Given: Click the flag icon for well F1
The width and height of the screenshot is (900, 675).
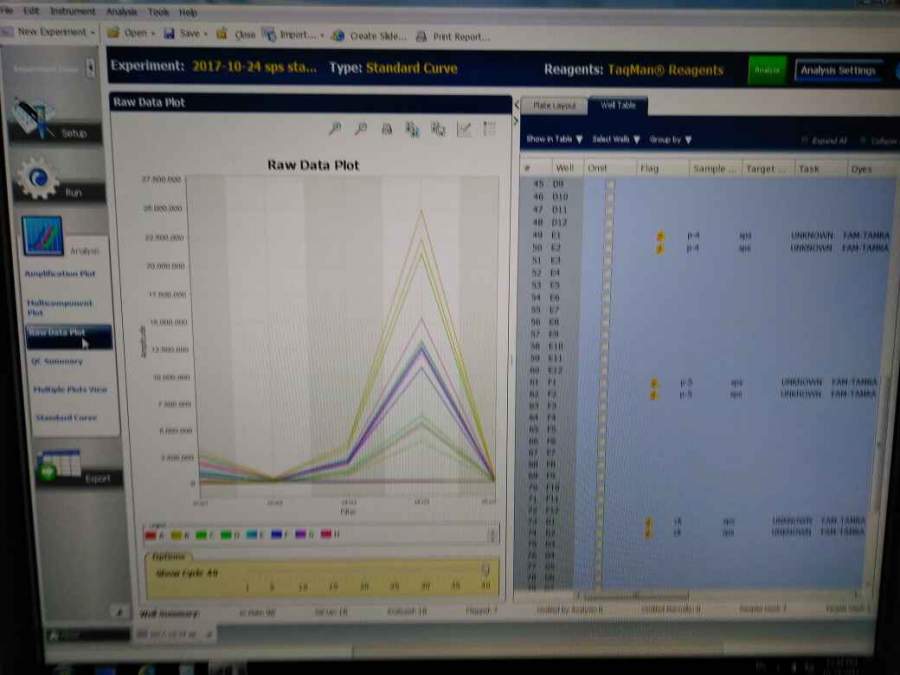Looking at the screenshot, I should (x=654, y=383).
